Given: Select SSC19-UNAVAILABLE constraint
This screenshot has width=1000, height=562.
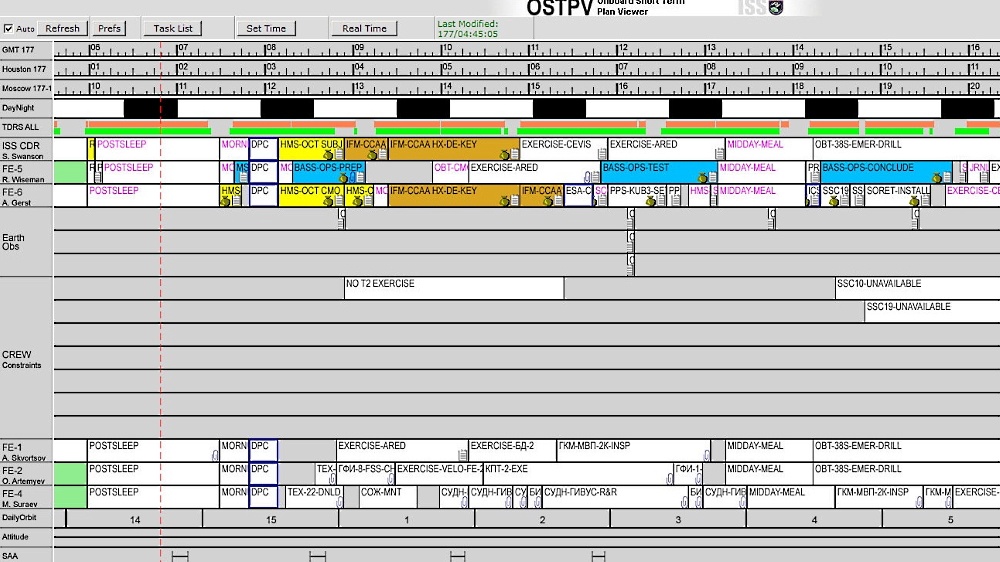Looking at the screenshot, I should coord(932,311).
